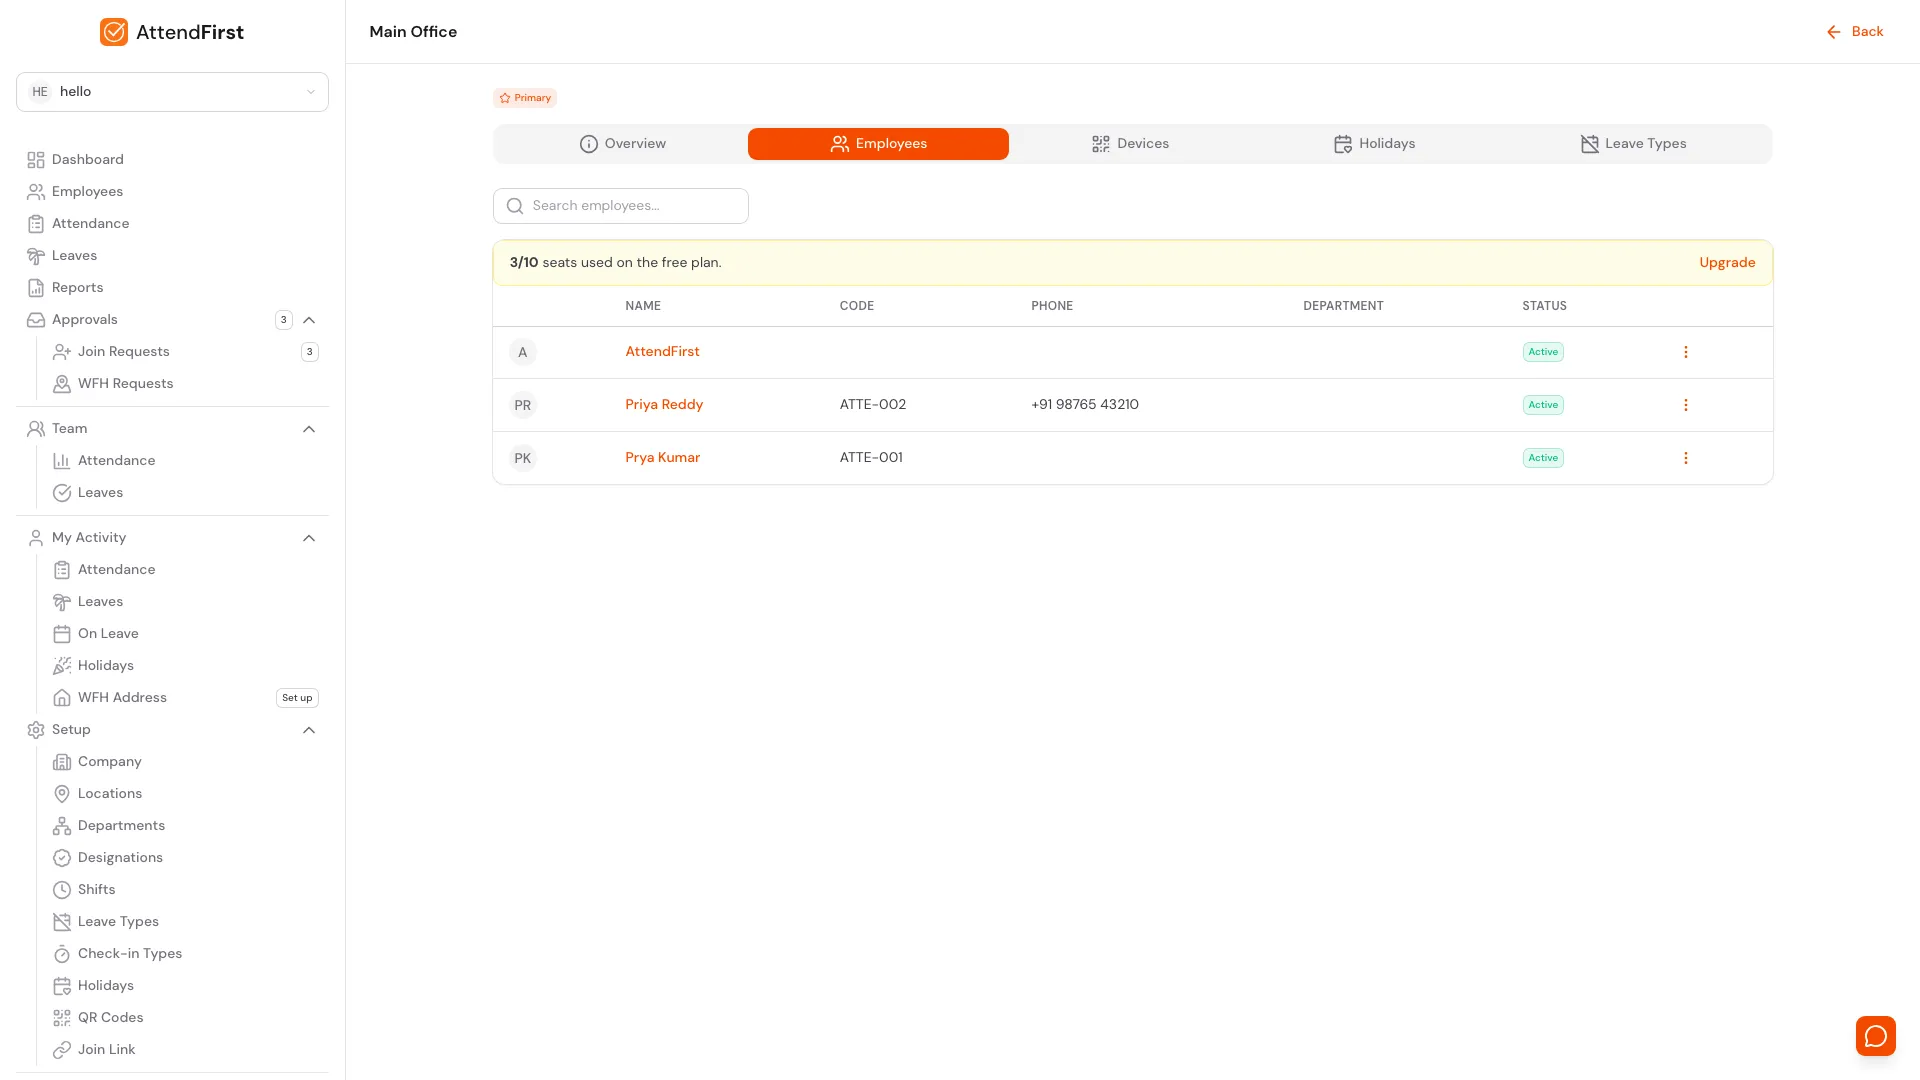Screen dimensions: 1920x1080
Task: Collapse the My Activity section
Action: 309,538
